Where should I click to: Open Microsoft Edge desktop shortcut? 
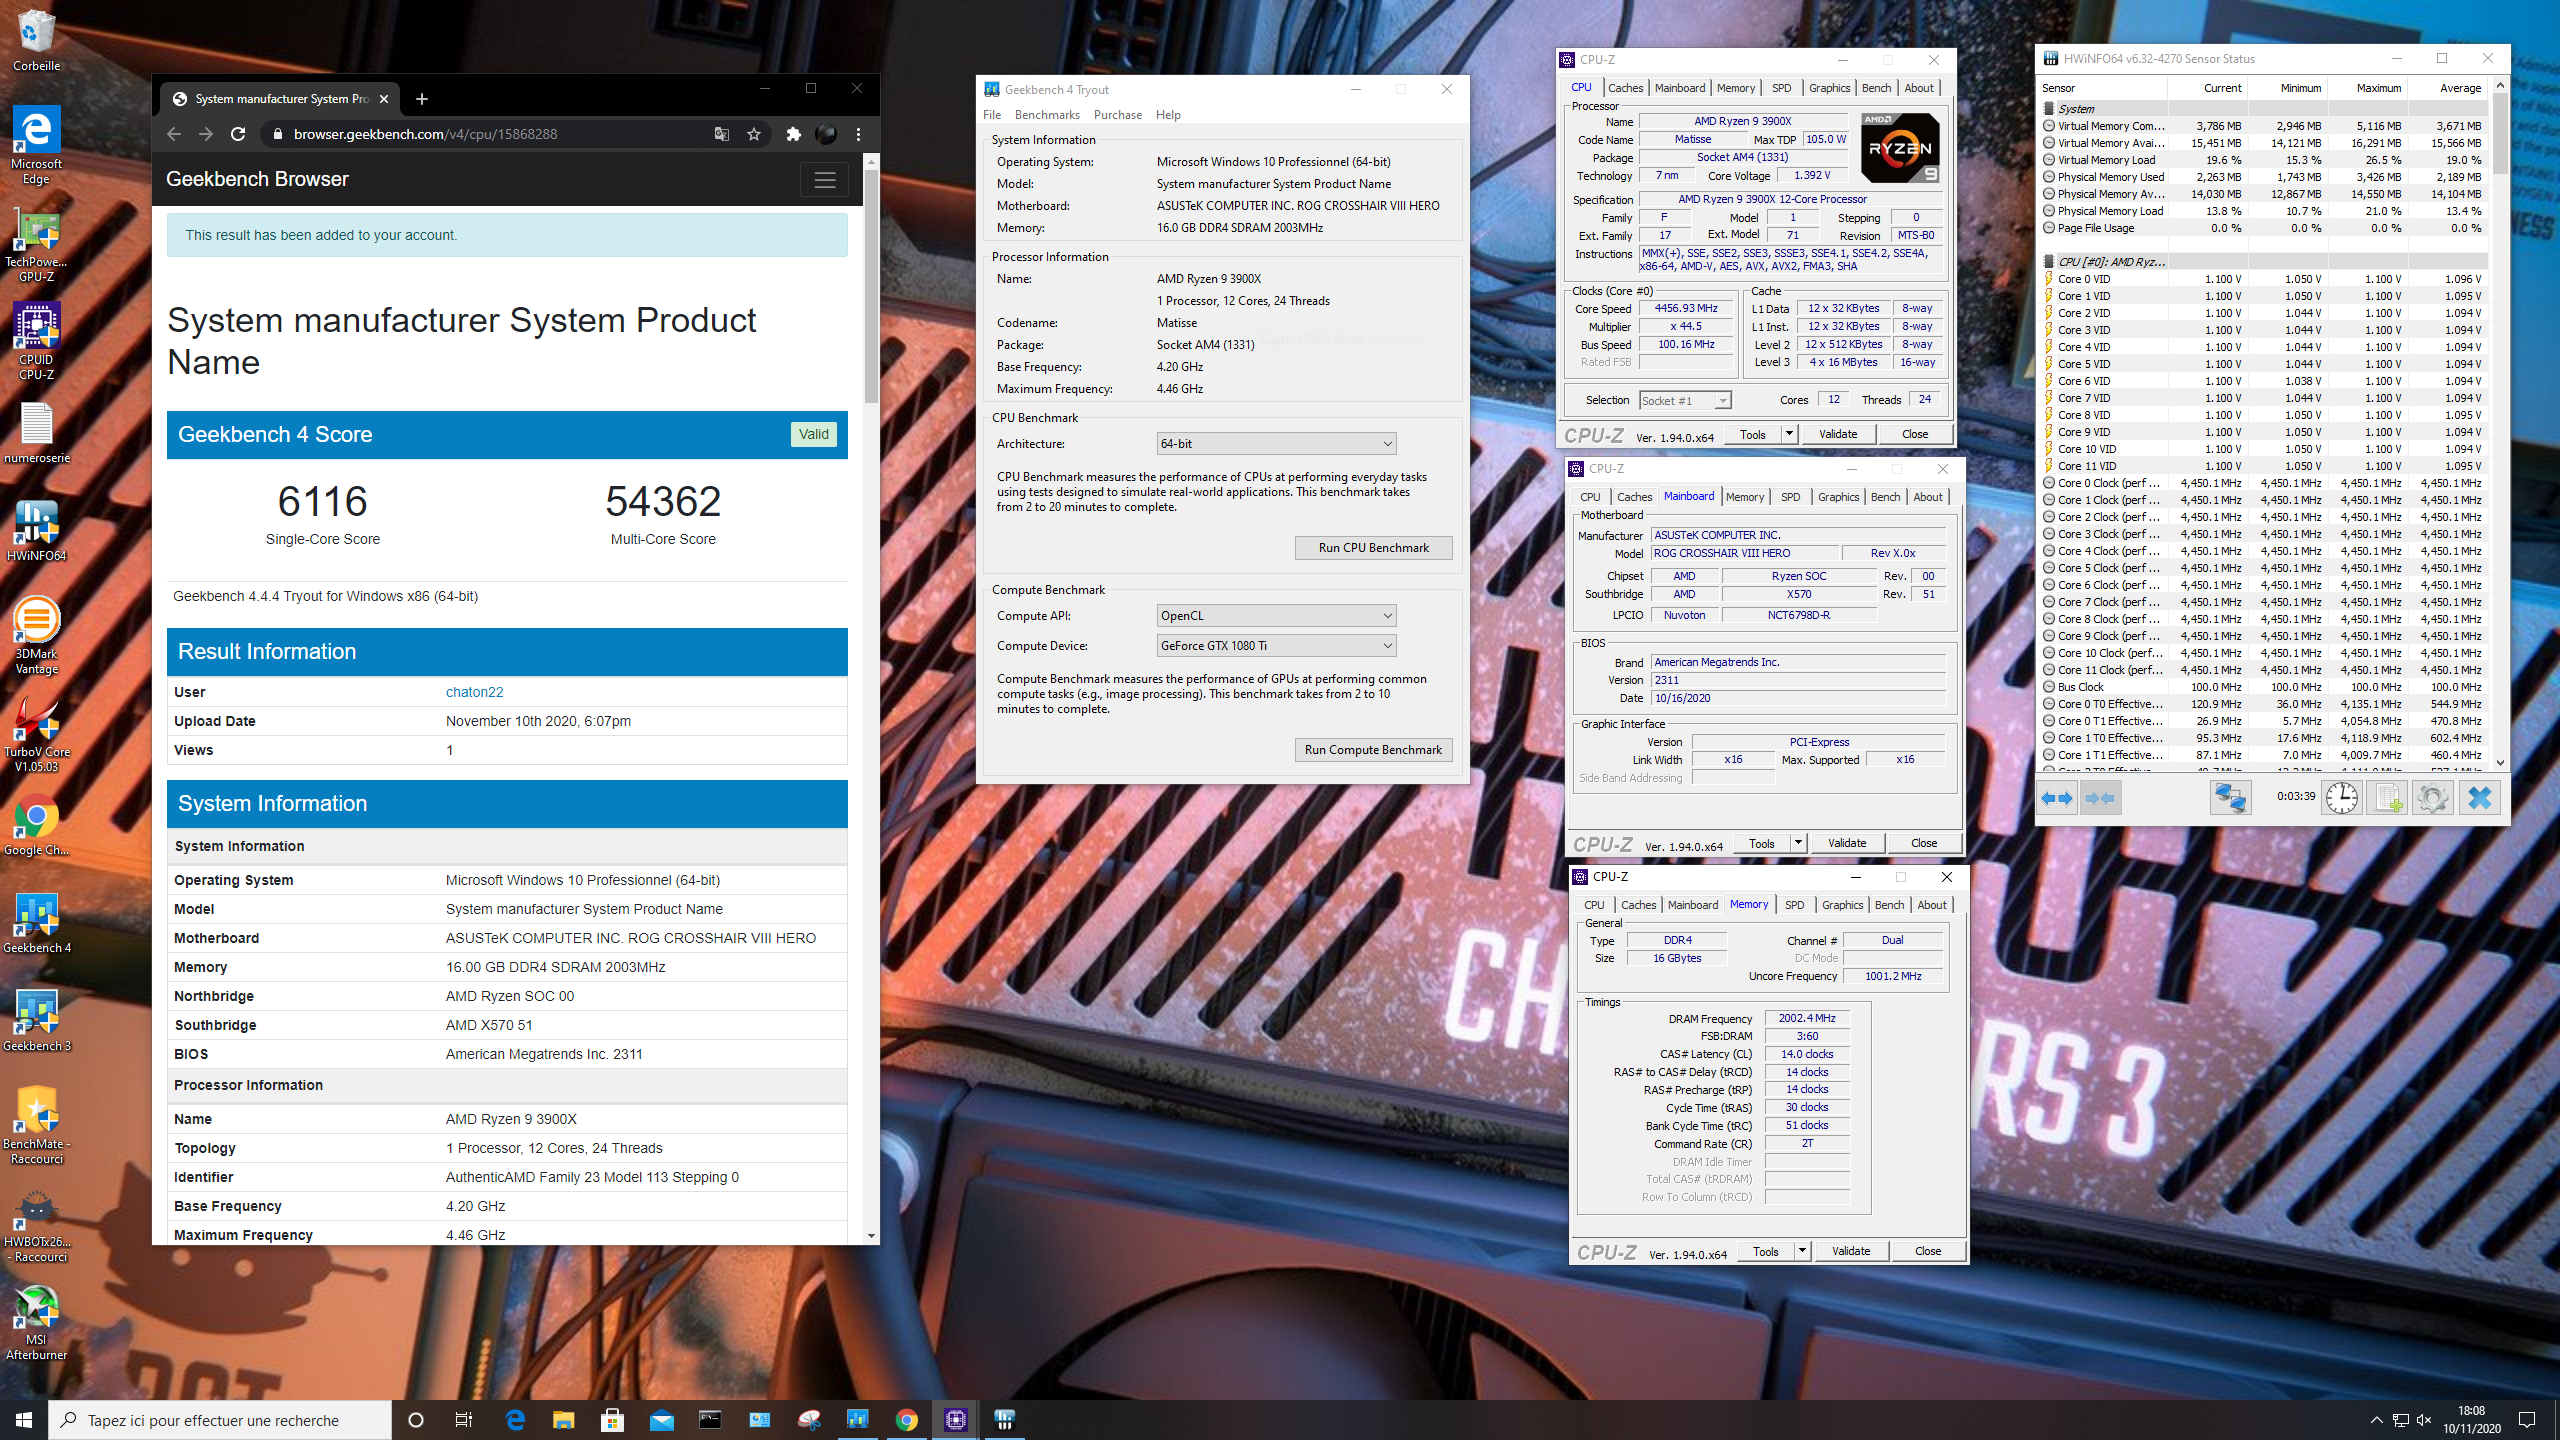tap(36, 145)
